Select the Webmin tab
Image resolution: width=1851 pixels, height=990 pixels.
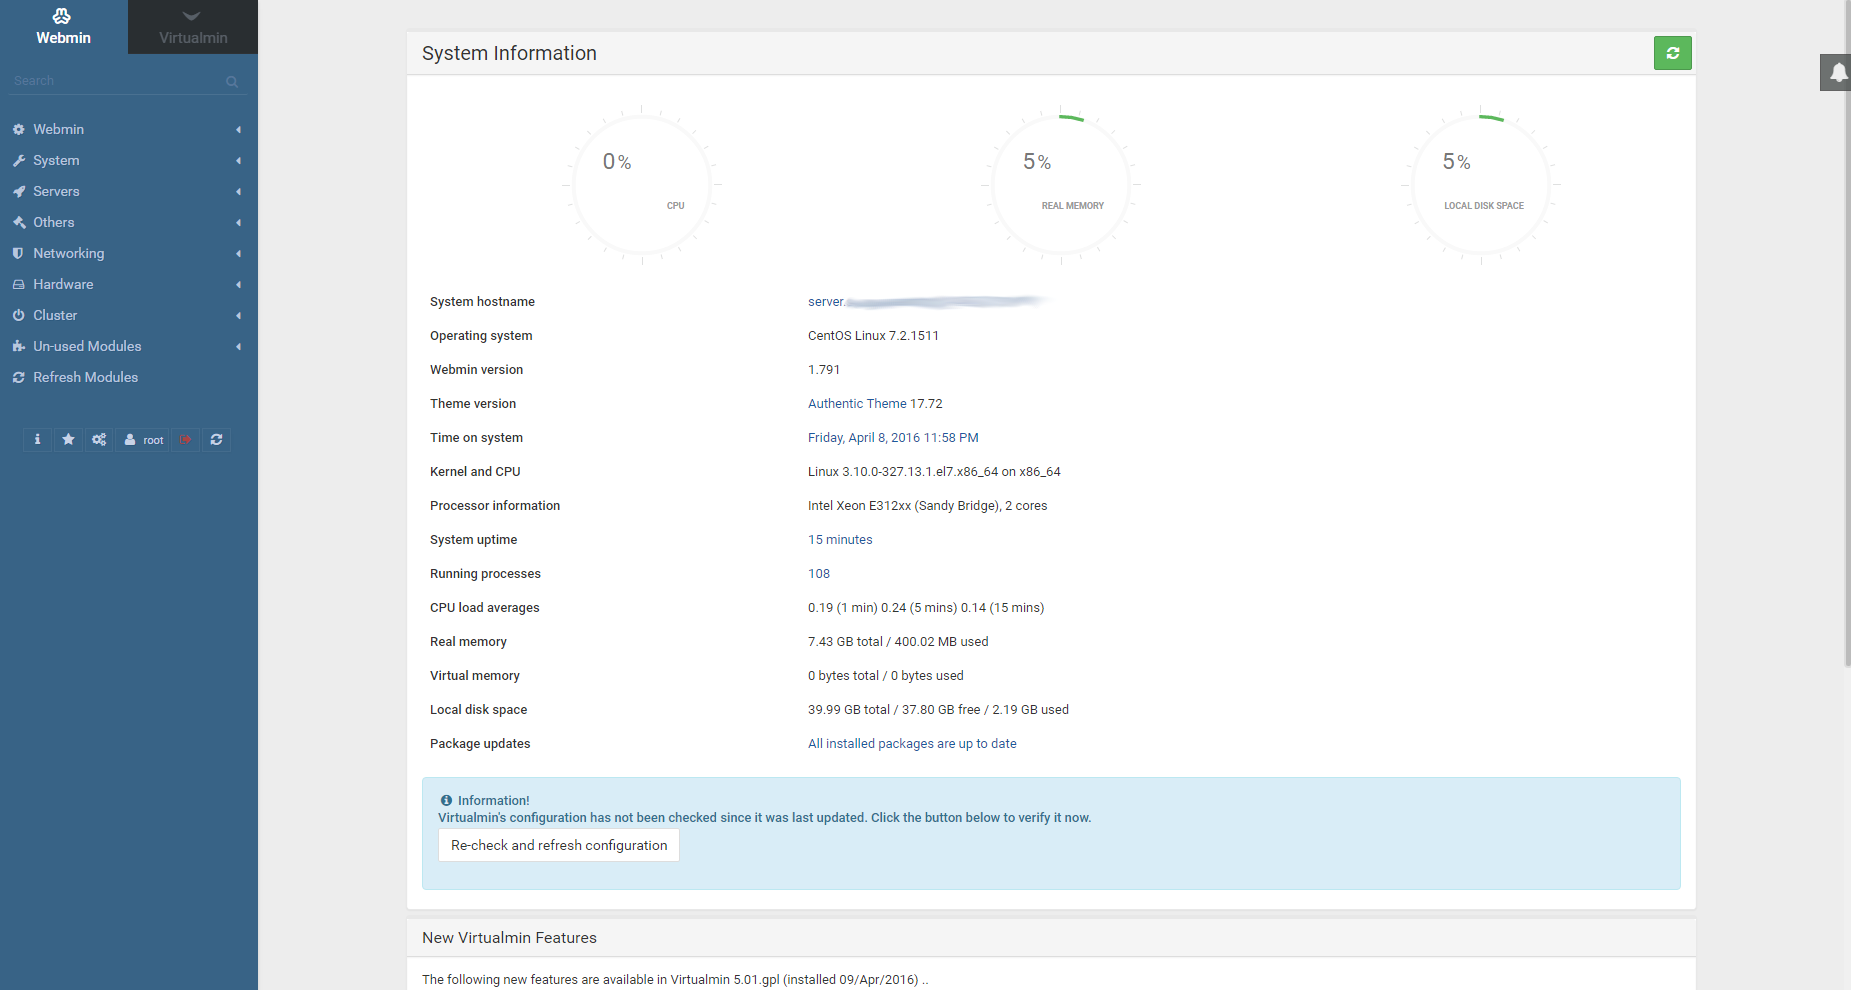point(63,28)
